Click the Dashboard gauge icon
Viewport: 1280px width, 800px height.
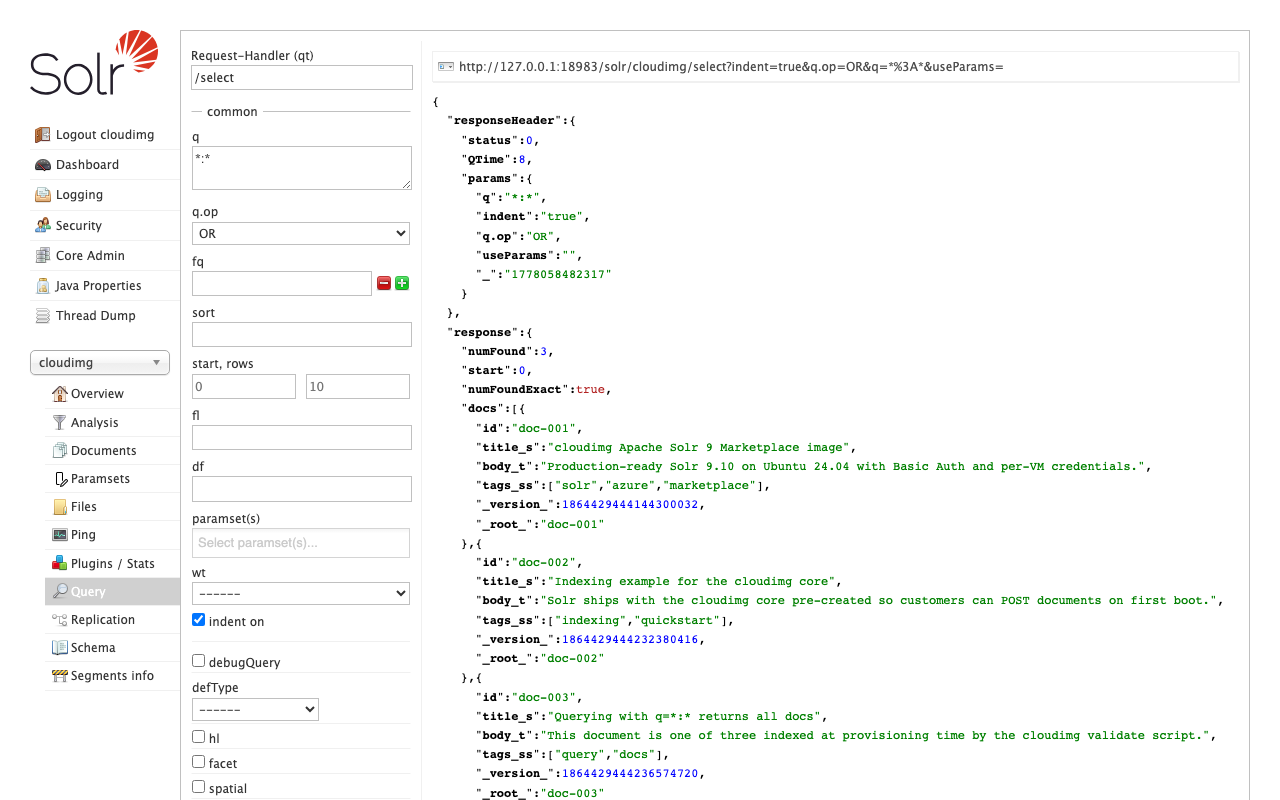click(42, 165)
